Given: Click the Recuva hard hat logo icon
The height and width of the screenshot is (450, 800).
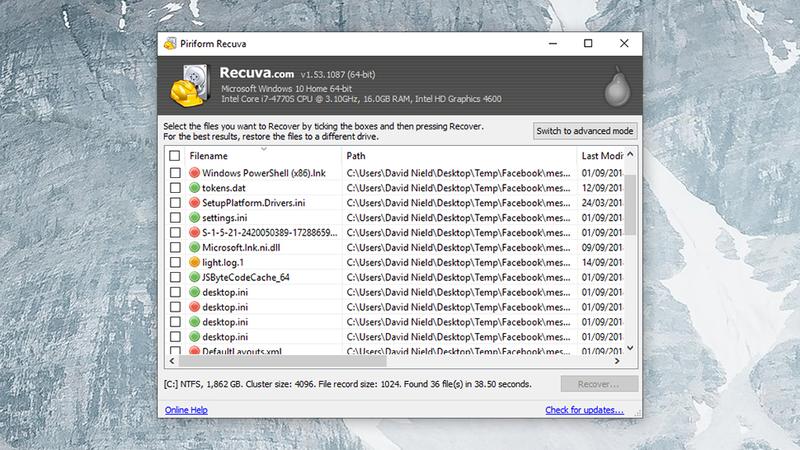Looking at the screenshot, I should tap(191, 86).
